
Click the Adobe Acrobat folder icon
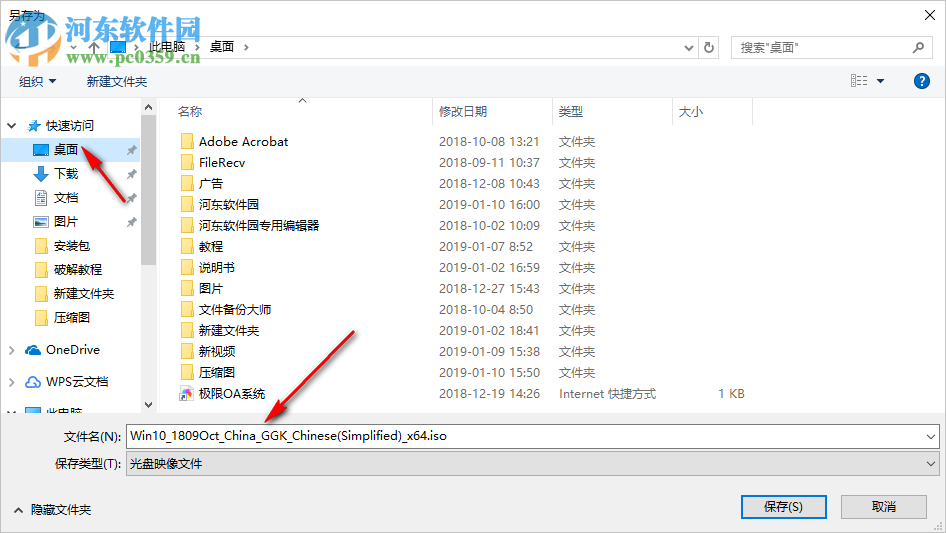pos(187,142)
